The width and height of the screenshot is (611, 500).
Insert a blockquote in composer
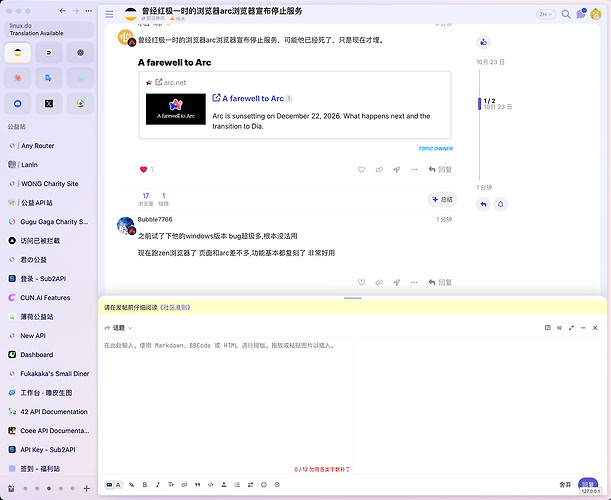coord(198,485)
